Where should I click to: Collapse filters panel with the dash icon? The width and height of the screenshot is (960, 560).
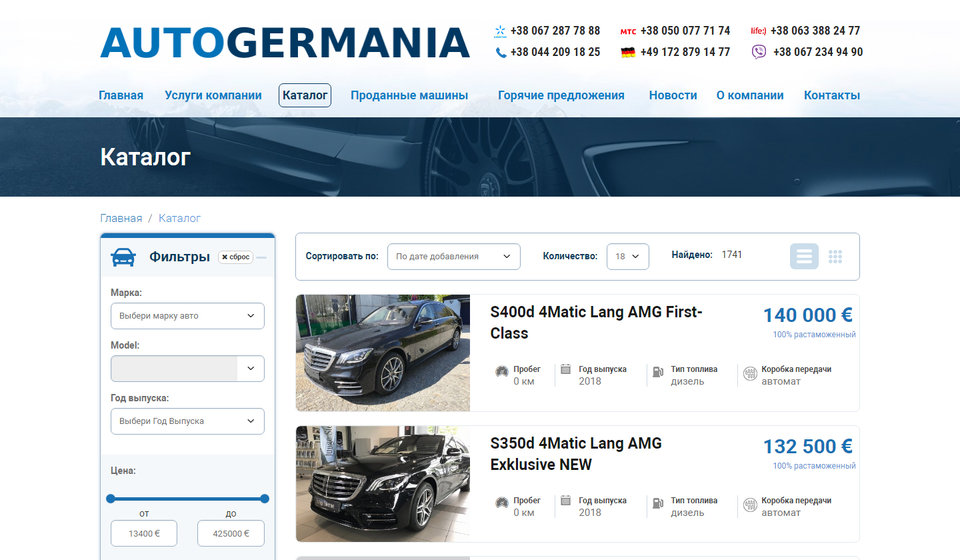(x=261, y=258)
